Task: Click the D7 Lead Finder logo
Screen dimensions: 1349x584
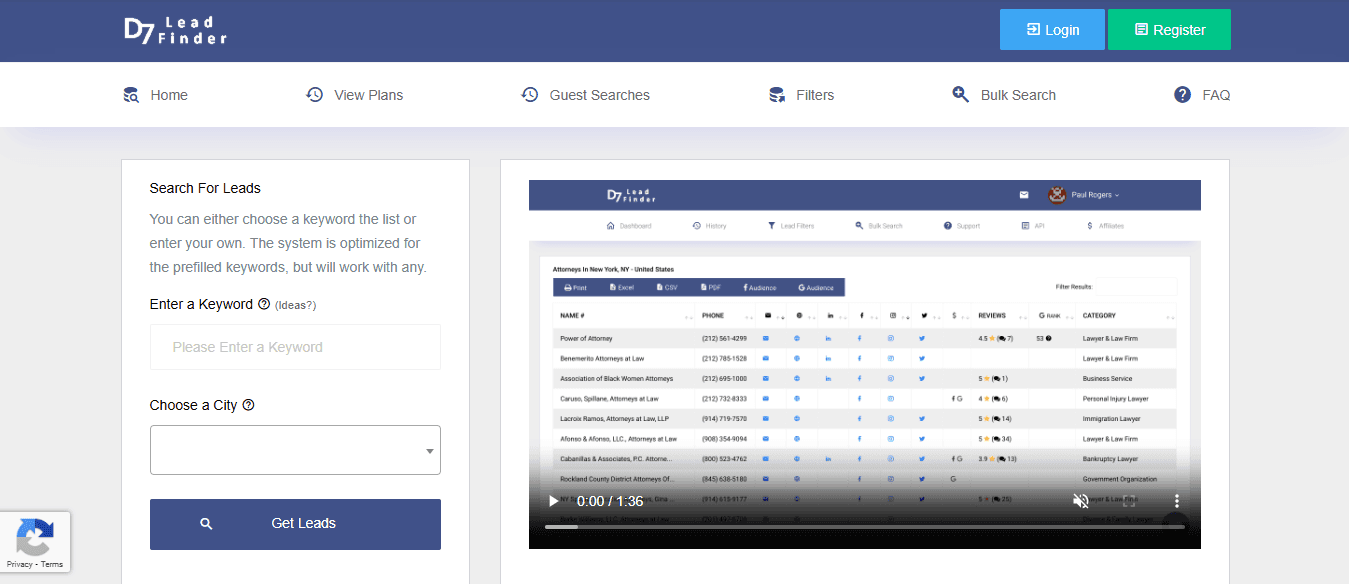Action: coord(175,30)
